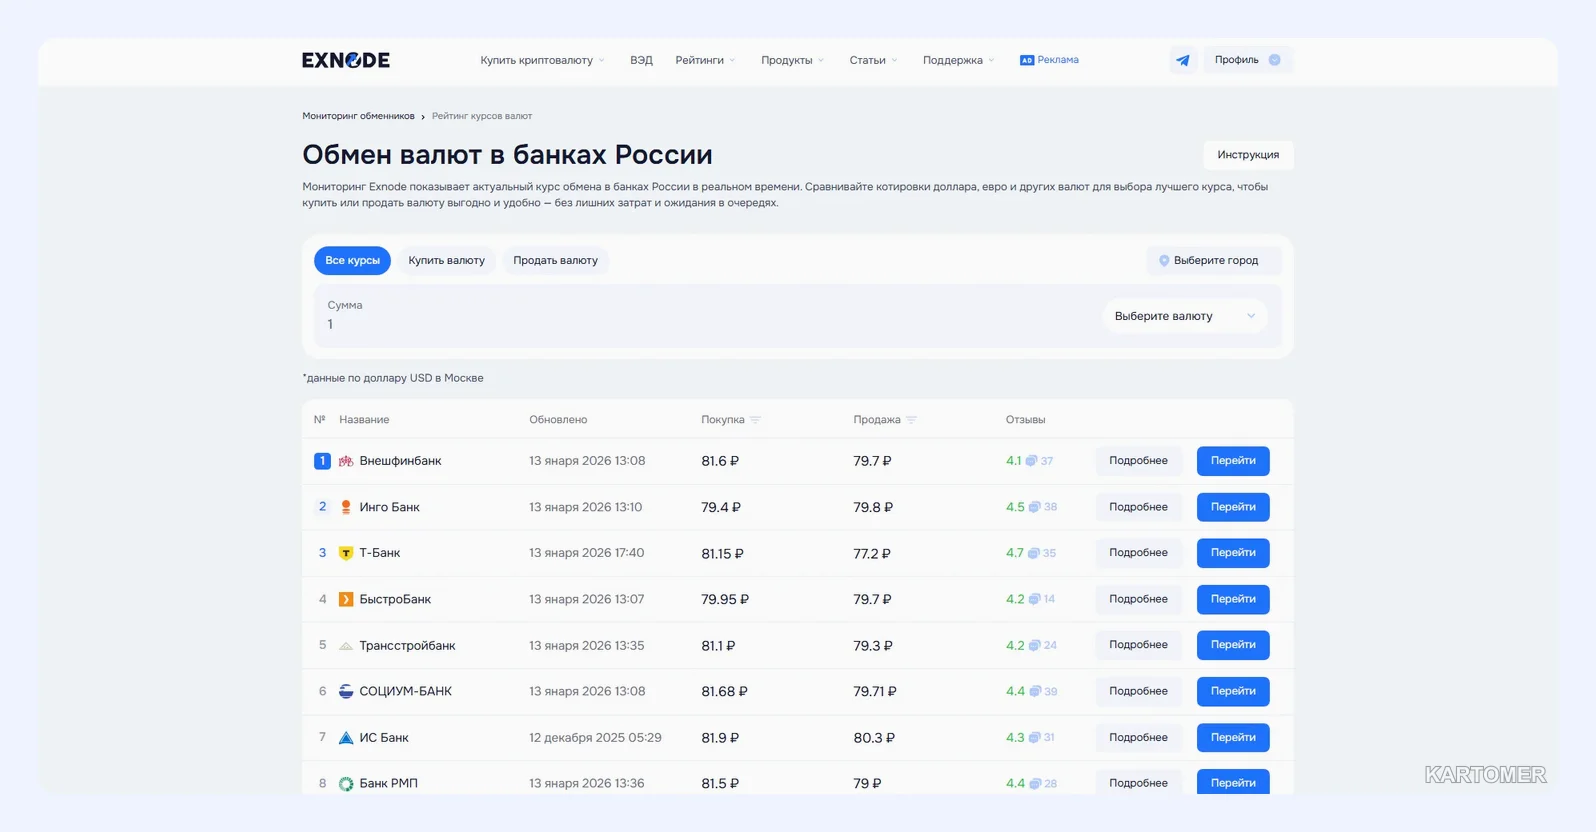Click the Т-Банк yellow shield icon
The image size is (1596, 832).
pos(346,553)
